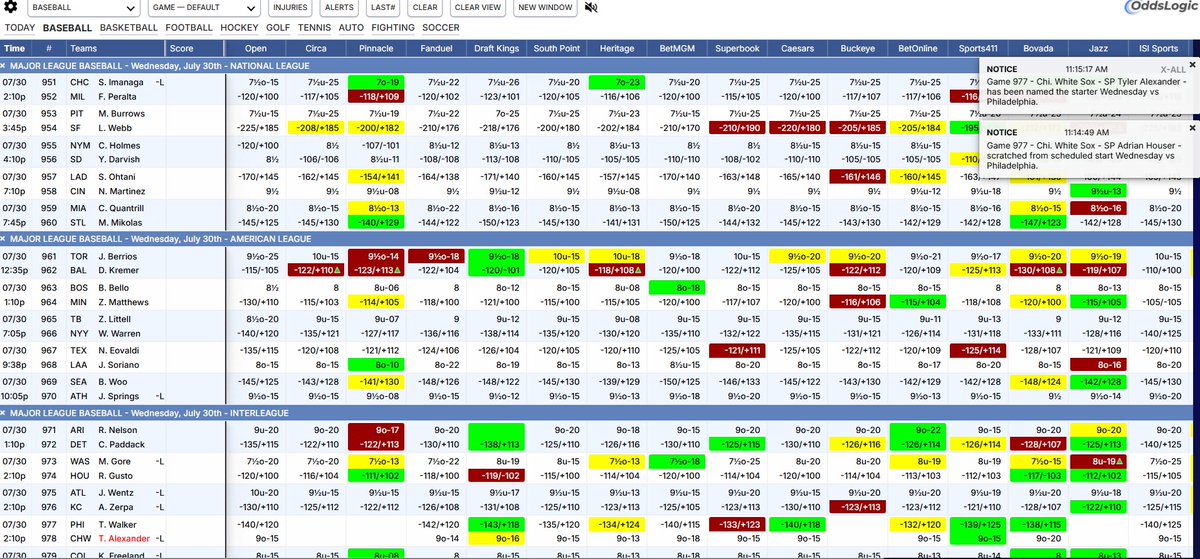Select the Draft Kings column header
The image size is (1200, 559).
tap(498, 47)
